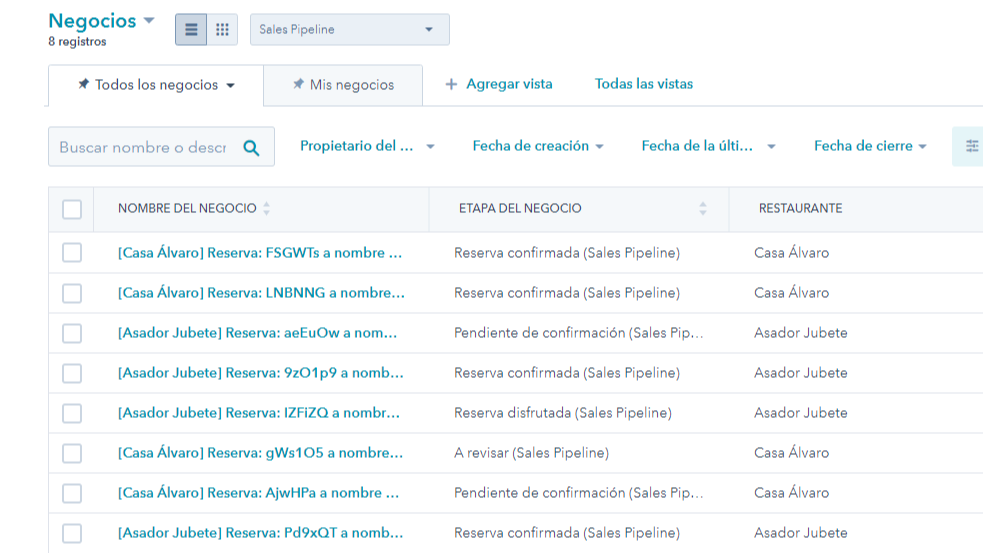The width and height of the screenshot is (983, 553).
Task: Open the LNBNNG reservation deal link
Action: 261,293
